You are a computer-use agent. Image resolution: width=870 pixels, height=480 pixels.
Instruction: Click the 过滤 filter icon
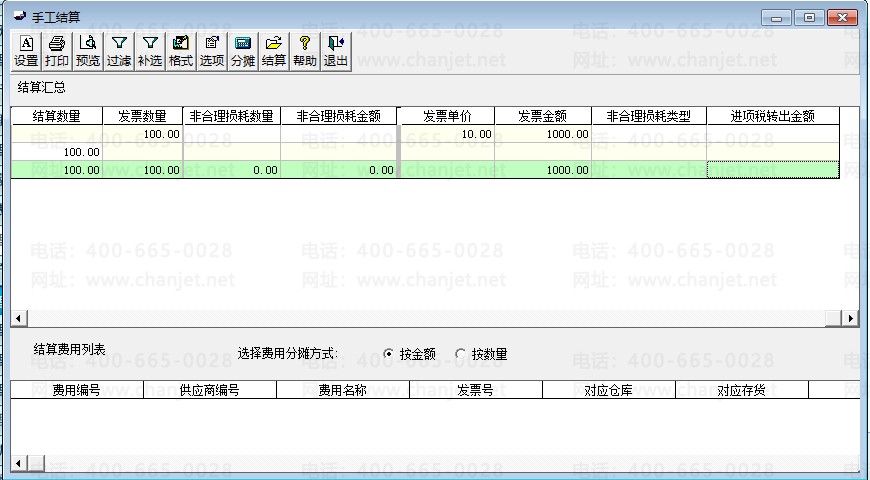[x=119, y=51]
